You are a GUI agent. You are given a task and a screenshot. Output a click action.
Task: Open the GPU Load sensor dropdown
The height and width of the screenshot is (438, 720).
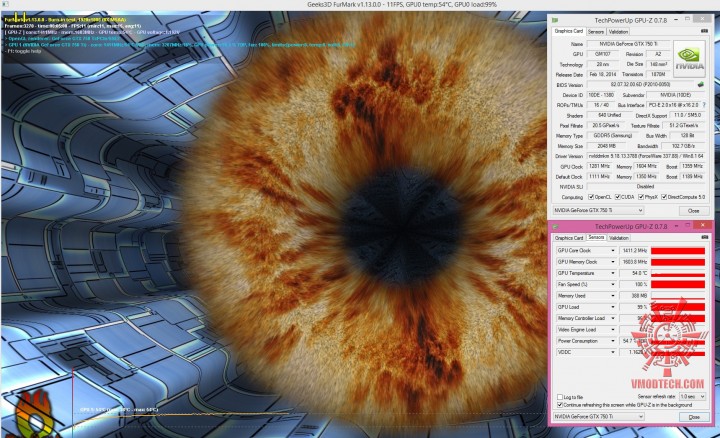point(613,307)
